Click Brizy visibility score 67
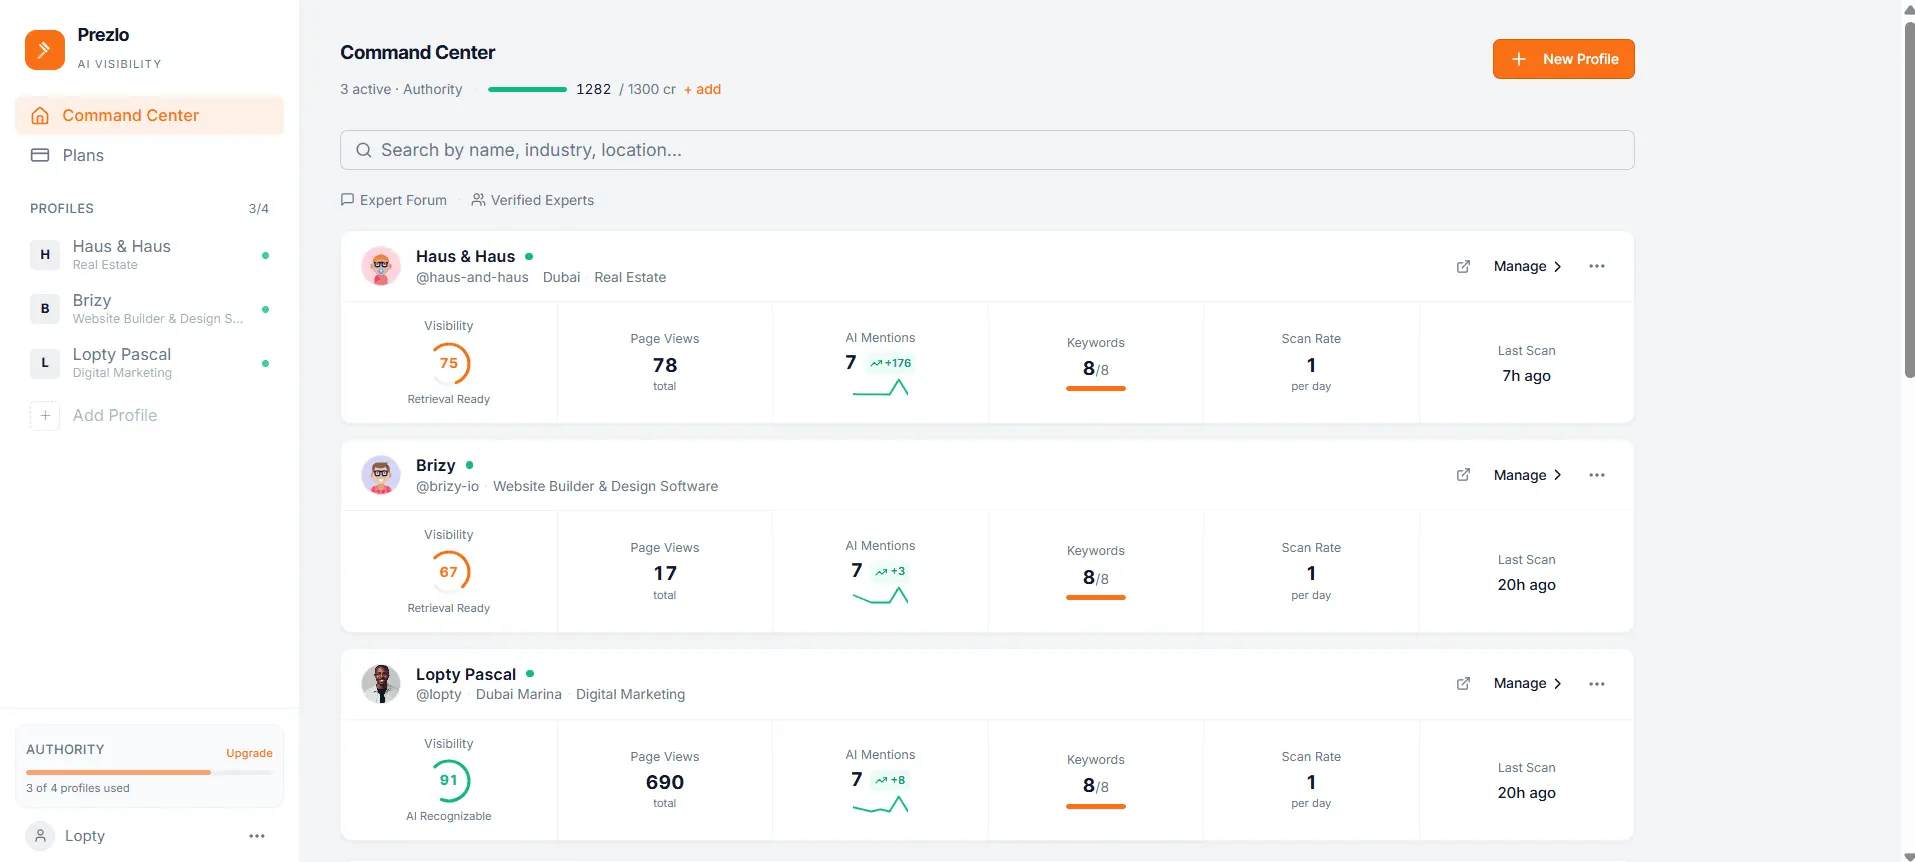Image resolution: width=1915 pixels, height=862 pixels. [449, 572]
